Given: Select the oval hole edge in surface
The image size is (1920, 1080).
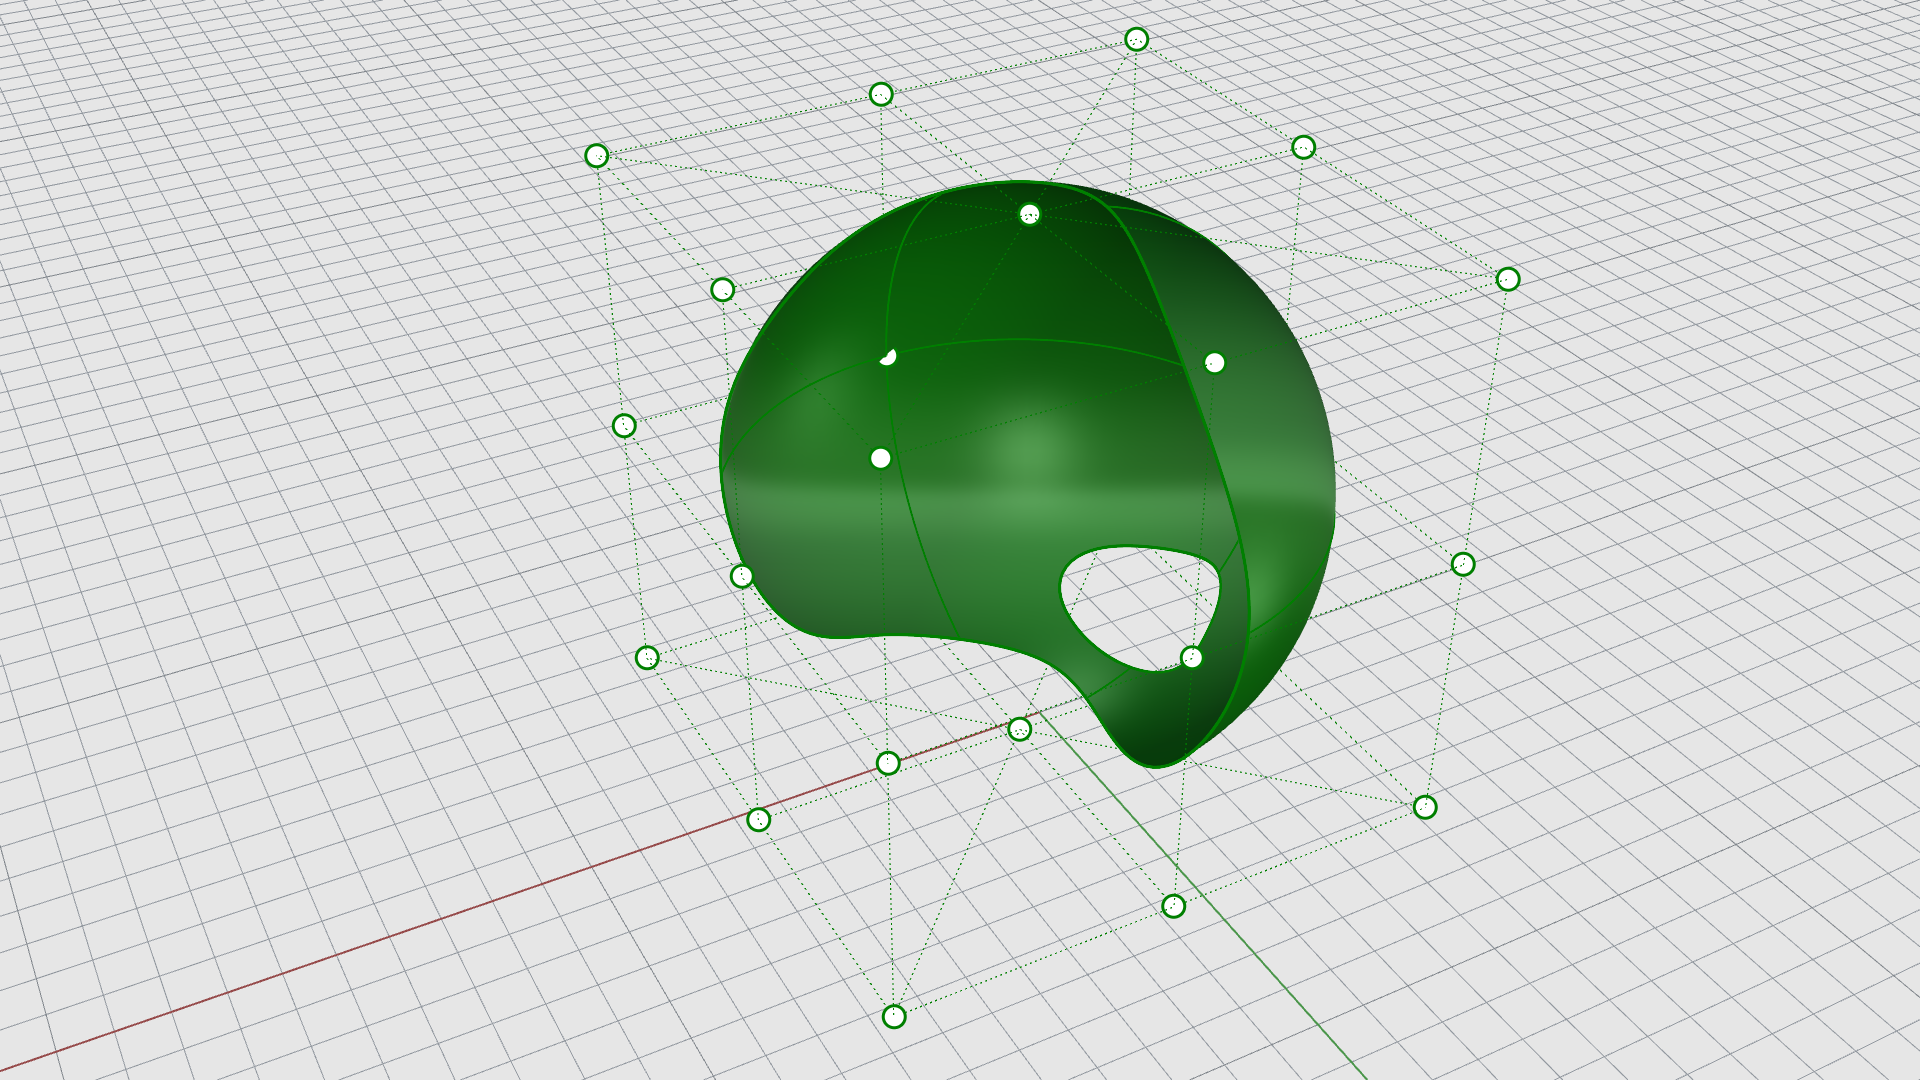Looking at the screenshot, I should (1061, 585).
